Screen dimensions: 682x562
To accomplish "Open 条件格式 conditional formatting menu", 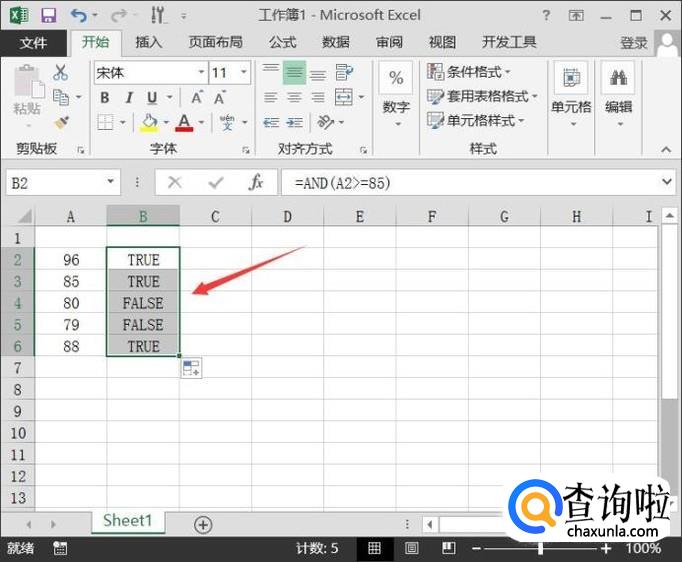I will tap(469, 72).
